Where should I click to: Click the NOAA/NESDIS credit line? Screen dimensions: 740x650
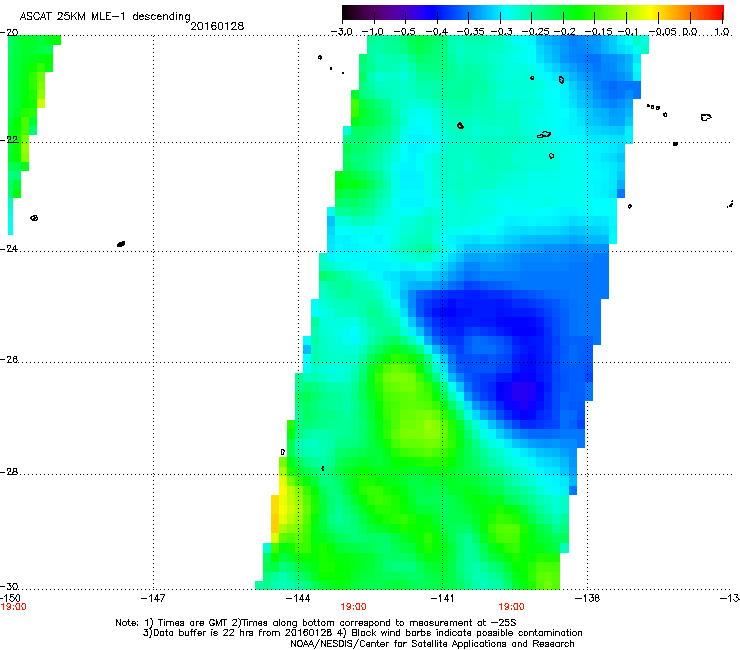[432, 644]
